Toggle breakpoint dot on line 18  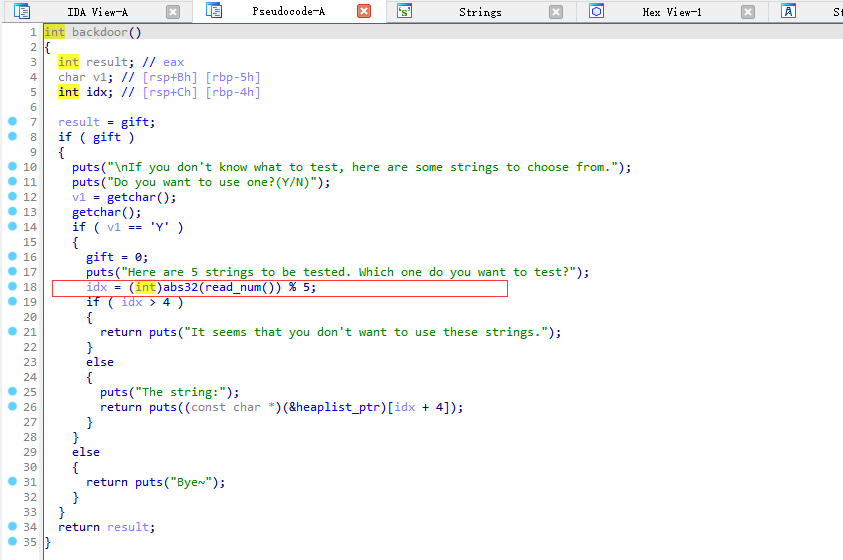pos(12,286)
